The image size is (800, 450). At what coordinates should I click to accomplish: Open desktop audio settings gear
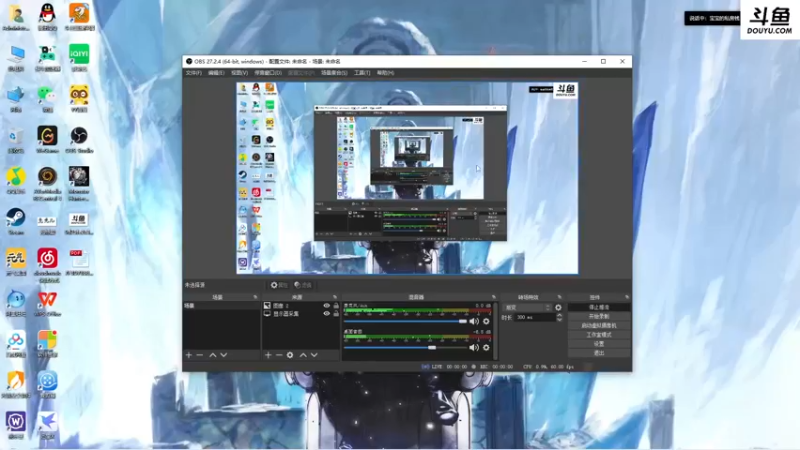(x=486, y=347)
